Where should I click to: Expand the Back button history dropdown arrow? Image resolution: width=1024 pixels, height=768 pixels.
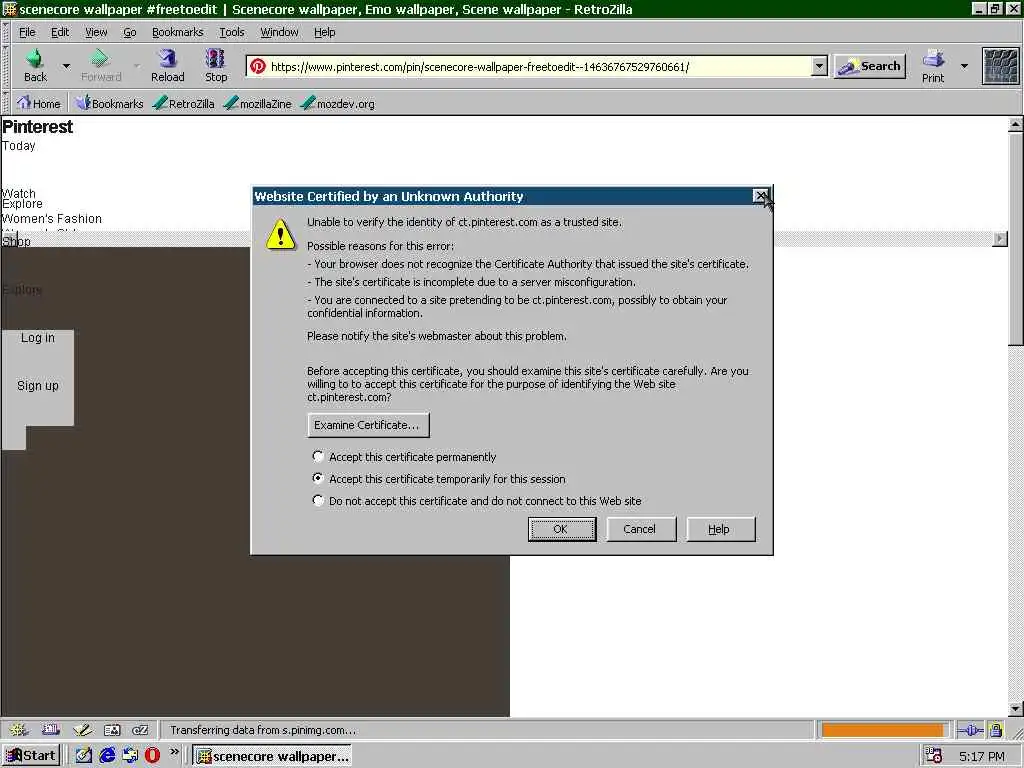coord(66,66)
